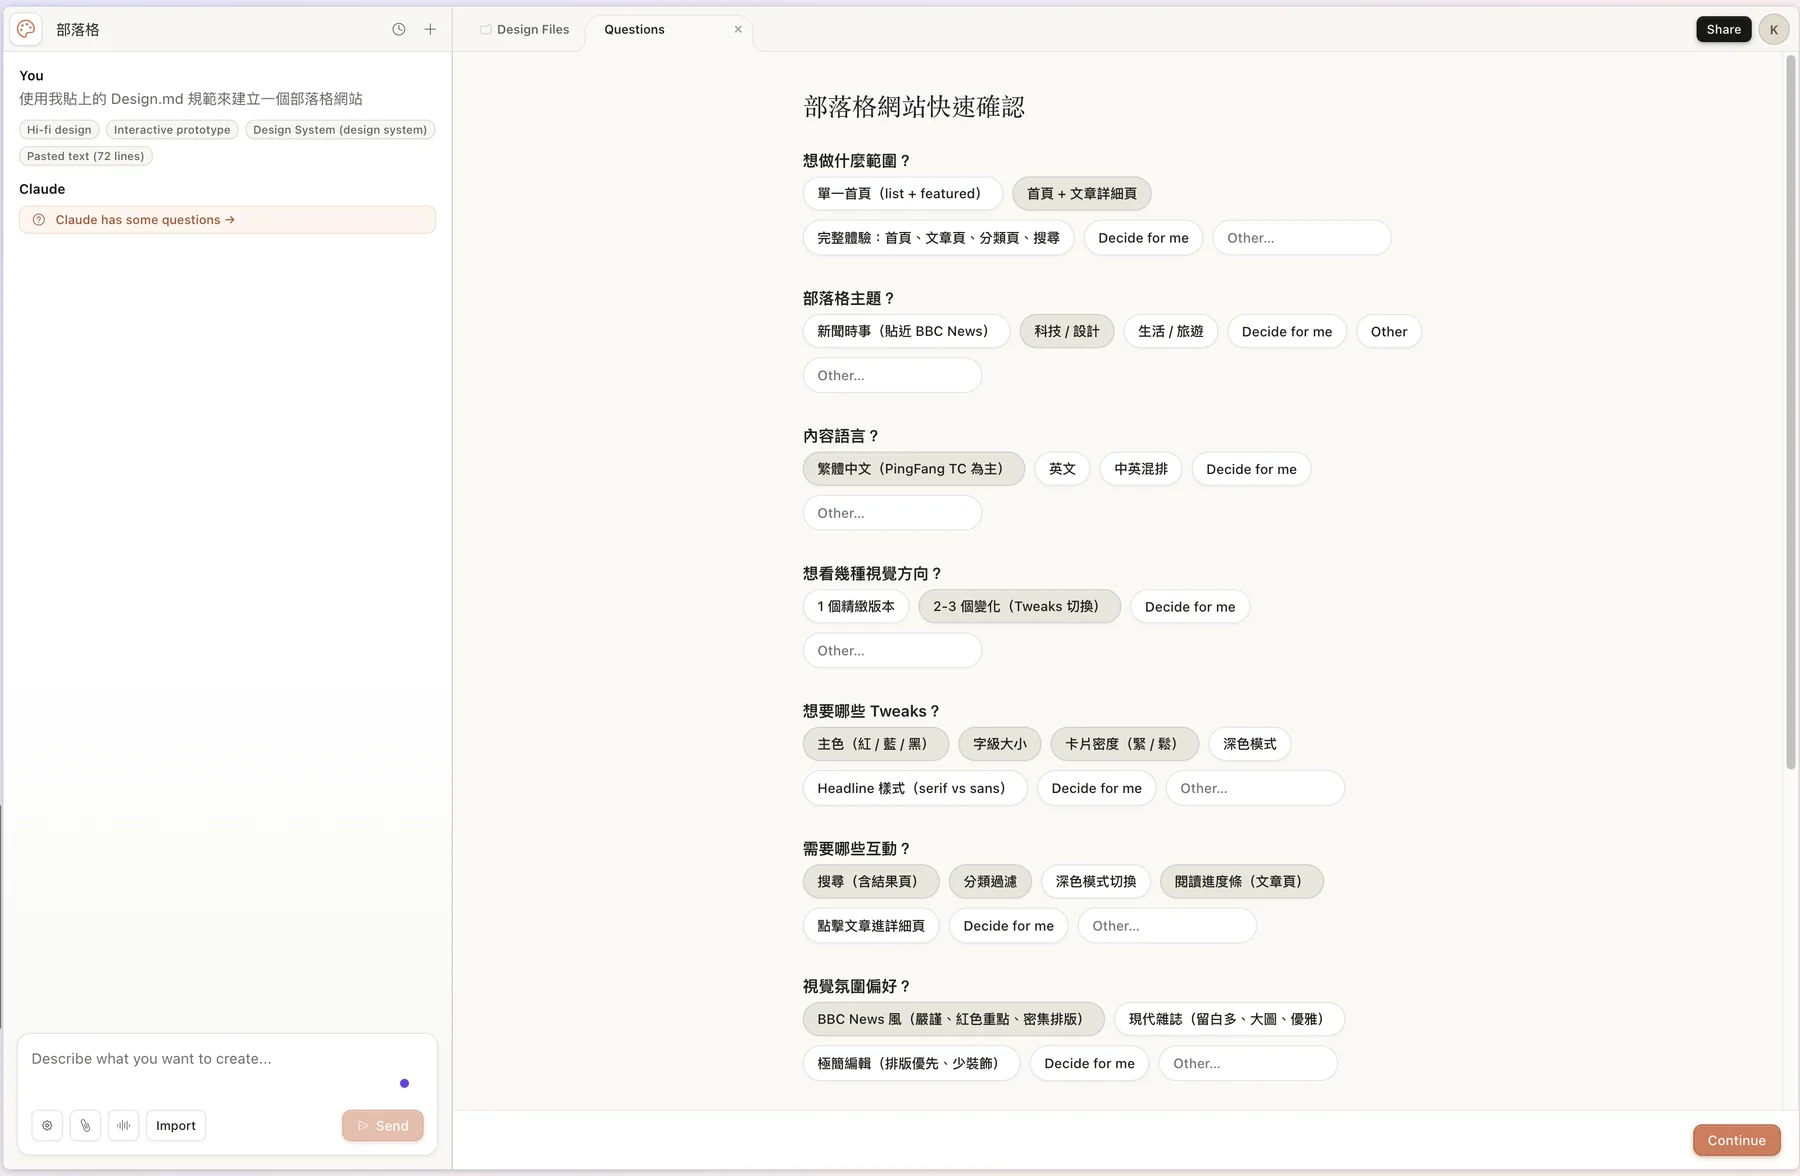Choose Decide for me under 視覺方向
The height and width of the screenshot is (1176, 1800).
click(1190, 607)
